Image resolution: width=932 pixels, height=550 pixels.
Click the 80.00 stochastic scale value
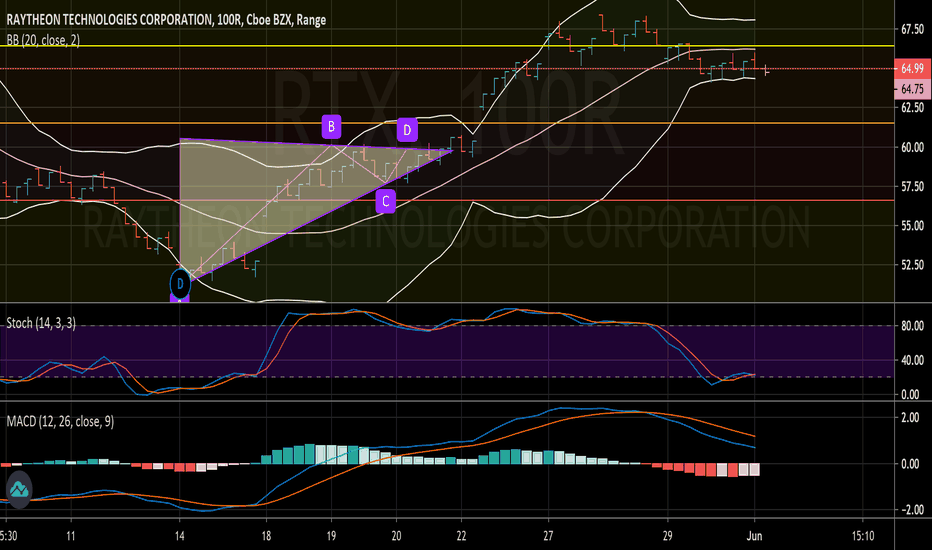pyautogui.click(x=912, y=326)
